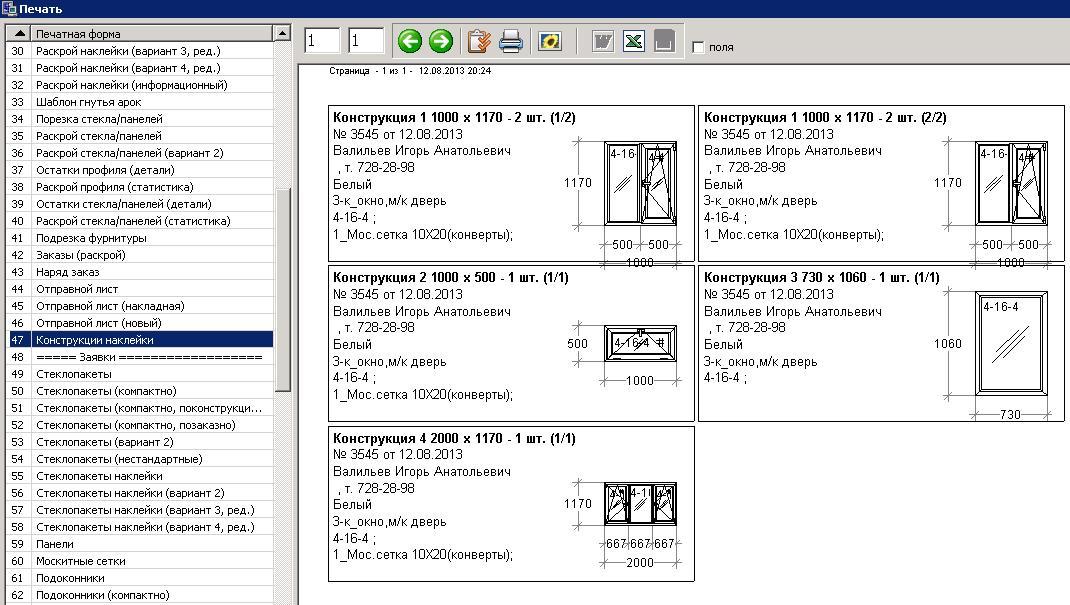This screenshot has width=1070, height=605.
Task: Click window drawing of Конструкция 1 (1/2)
Action: (640, 183)
